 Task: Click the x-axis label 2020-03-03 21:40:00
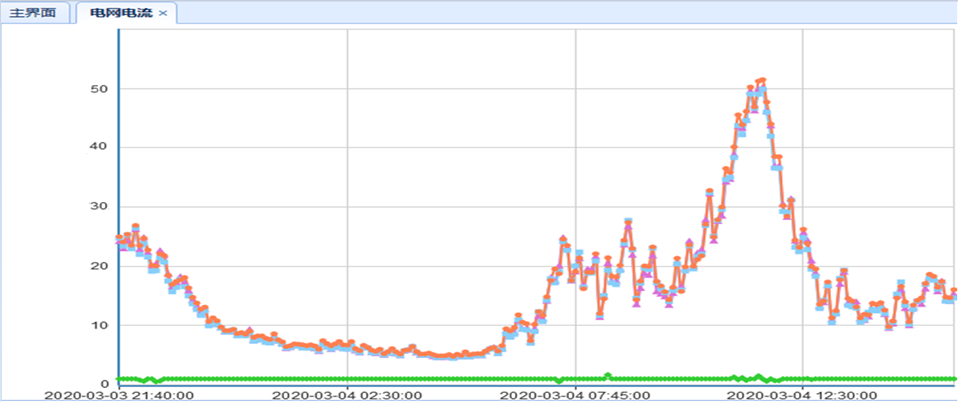coord(119,394)
